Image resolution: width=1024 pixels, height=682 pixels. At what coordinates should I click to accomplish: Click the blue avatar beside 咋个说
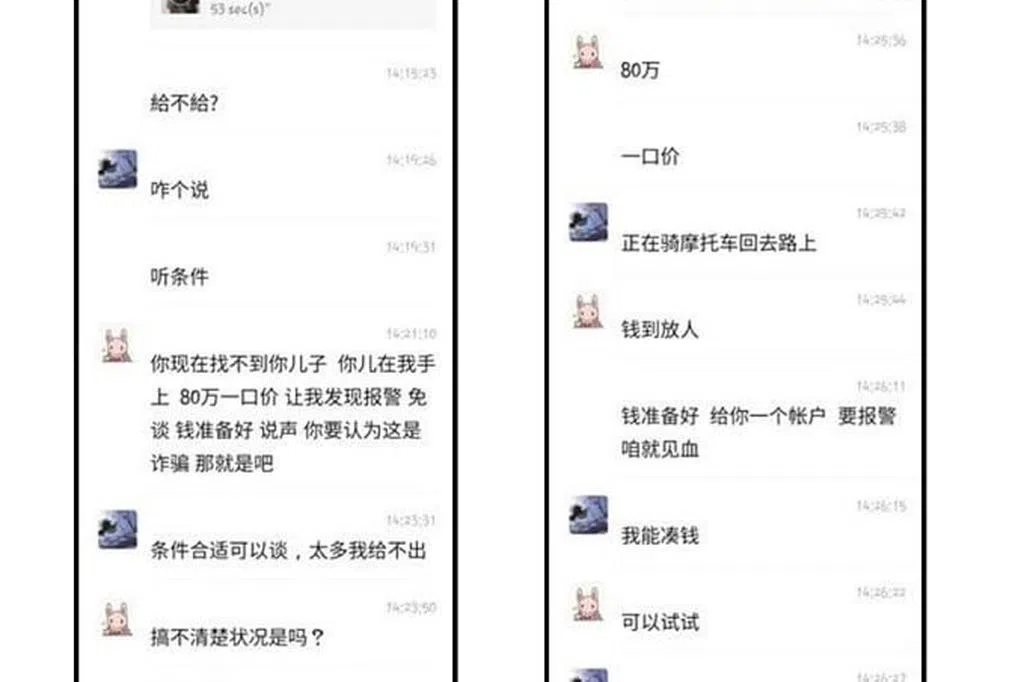(118, 169)
